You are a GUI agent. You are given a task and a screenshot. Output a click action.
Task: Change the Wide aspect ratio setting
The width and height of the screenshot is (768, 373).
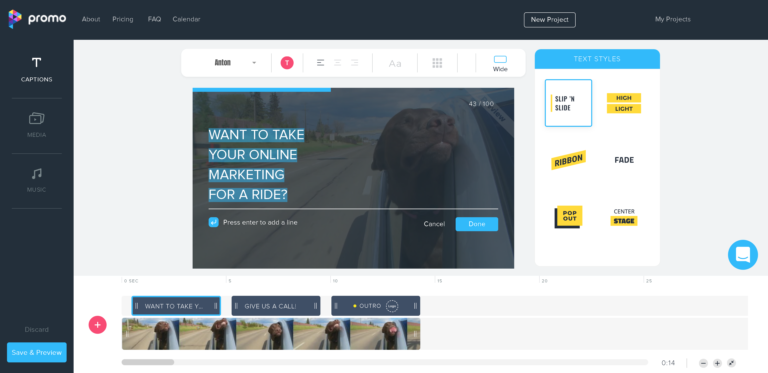tap(500, 63)
